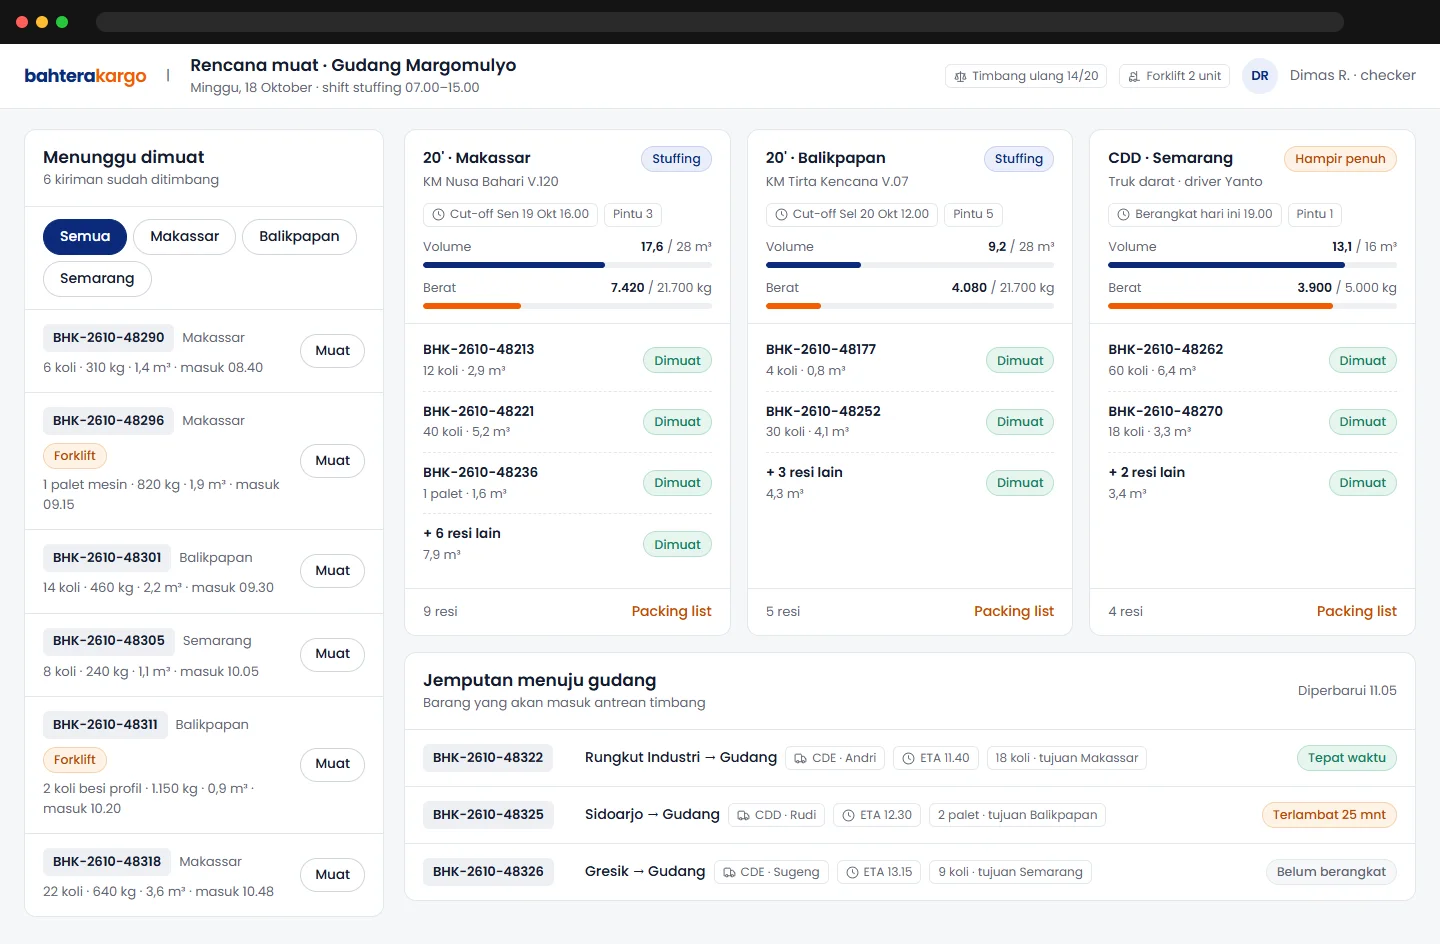Image resolution: width=1440 pixels, height=944 pixels.
Task: Open Packing list for 20' Balikpapan
Action: (1014, 611)
